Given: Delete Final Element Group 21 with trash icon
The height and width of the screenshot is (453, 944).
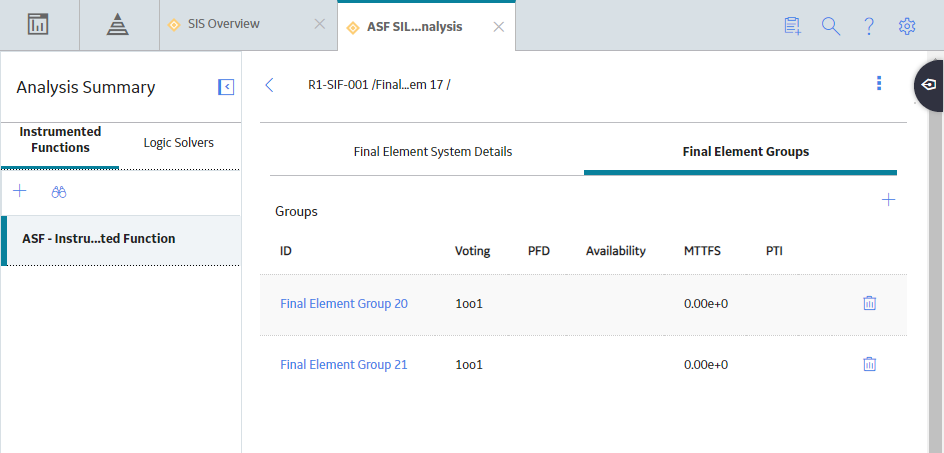Looking at the screenshot, I should (x=869, y=364).
